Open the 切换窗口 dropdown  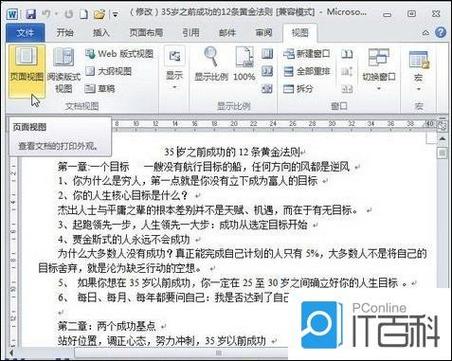[379, 69]
